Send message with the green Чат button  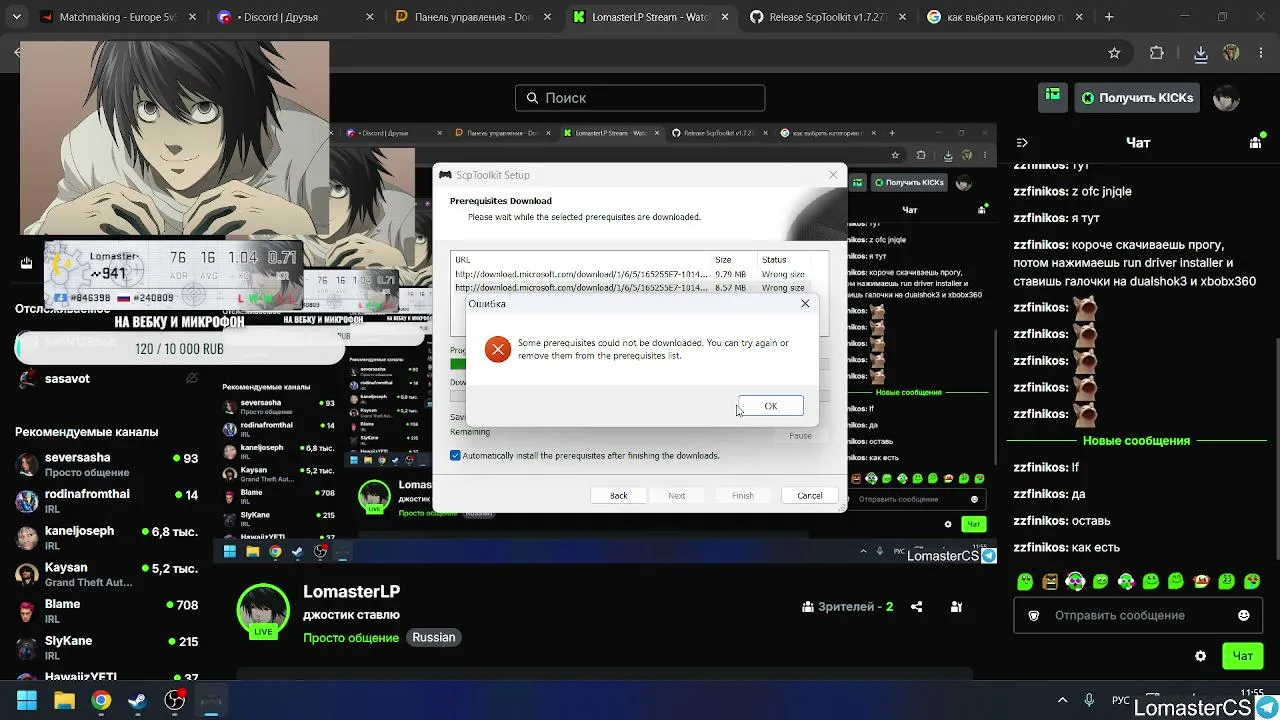(1242, 656)
